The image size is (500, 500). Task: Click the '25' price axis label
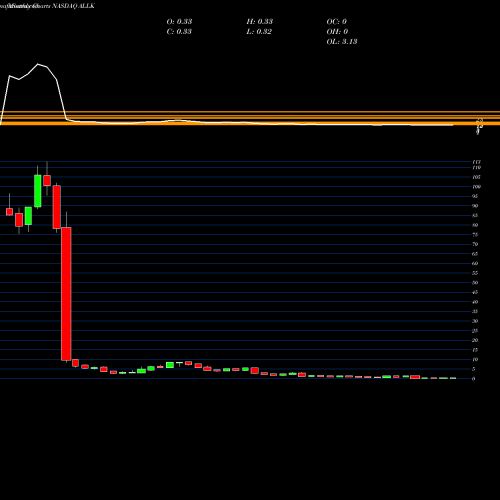475,331
